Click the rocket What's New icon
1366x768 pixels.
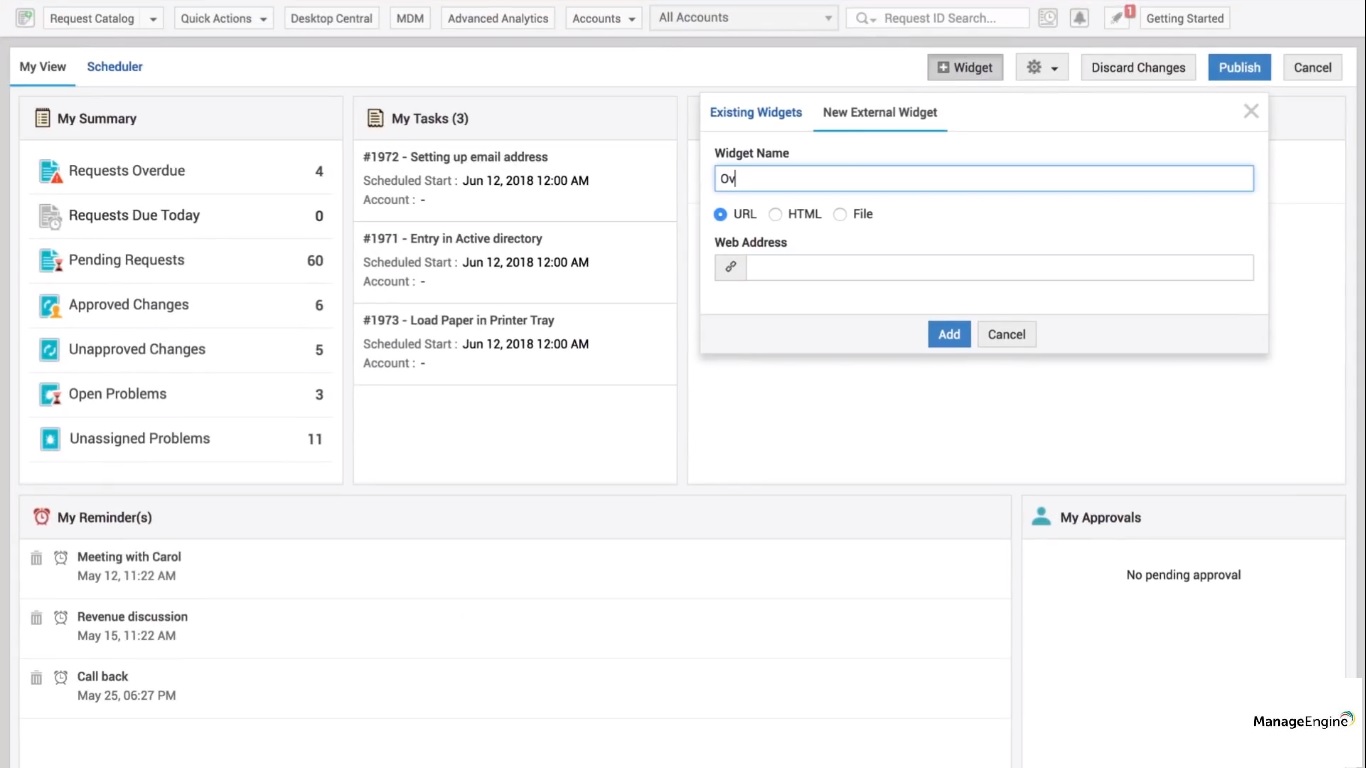[1117, 17]
